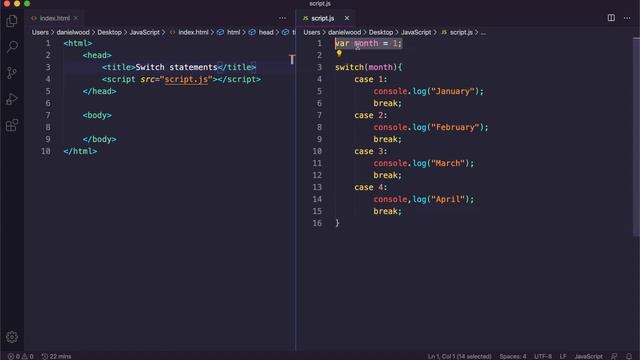
Task: Open the Manage gear menu
Action: coord(12,337)
